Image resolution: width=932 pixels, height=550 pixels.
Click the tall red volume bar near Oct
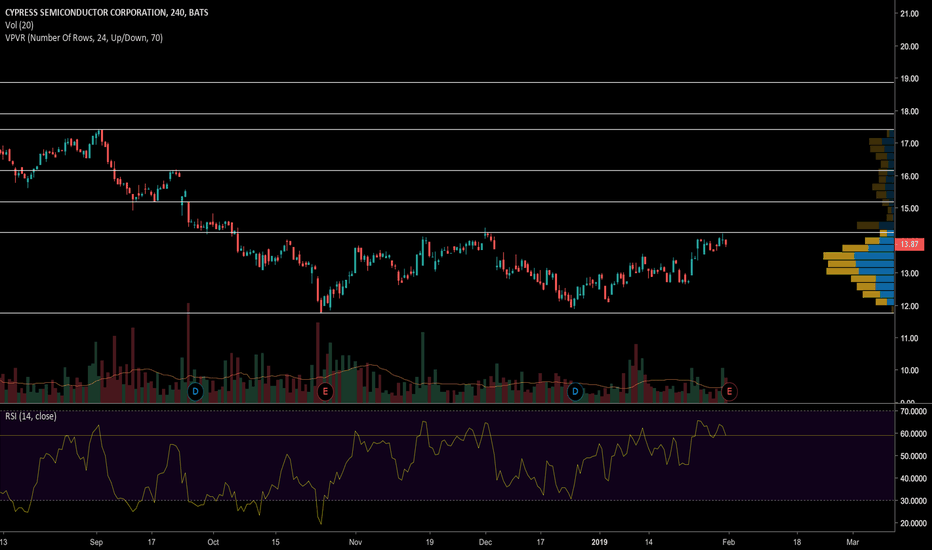188,353
